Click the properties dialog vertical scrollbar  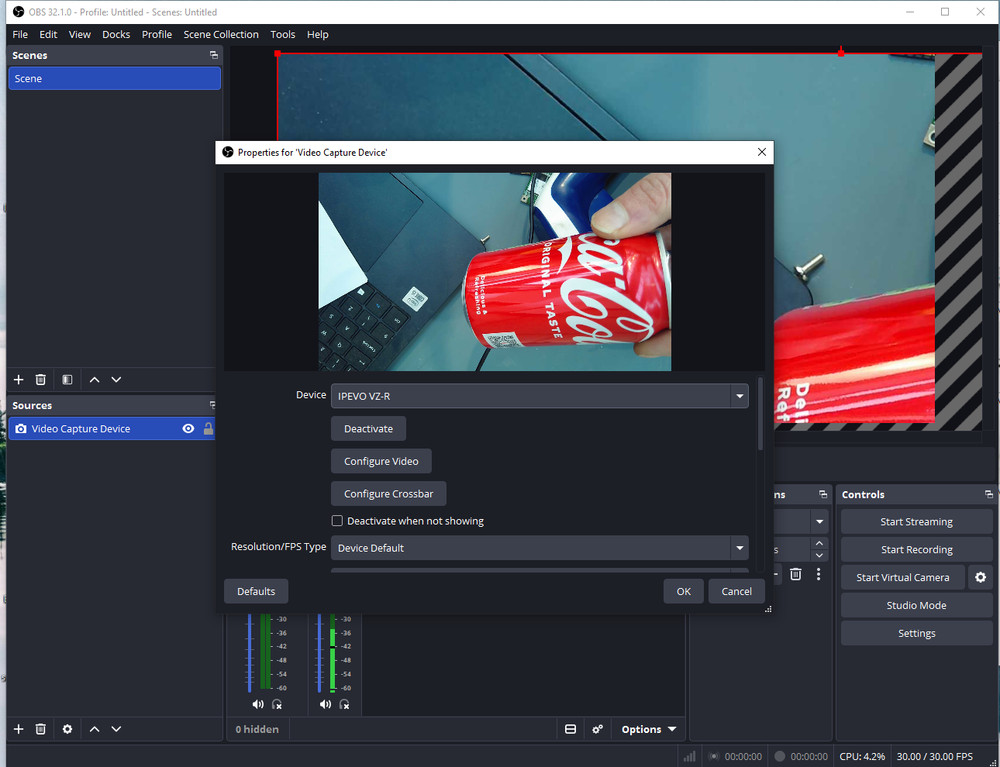point(760,413)
